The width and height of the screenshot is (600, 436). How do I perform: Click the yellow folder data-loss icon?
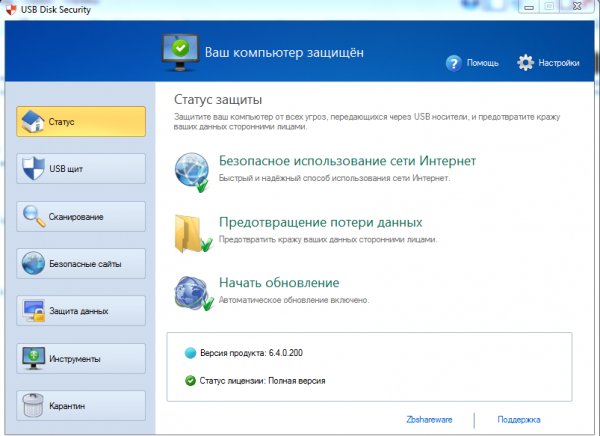[193, 234]
